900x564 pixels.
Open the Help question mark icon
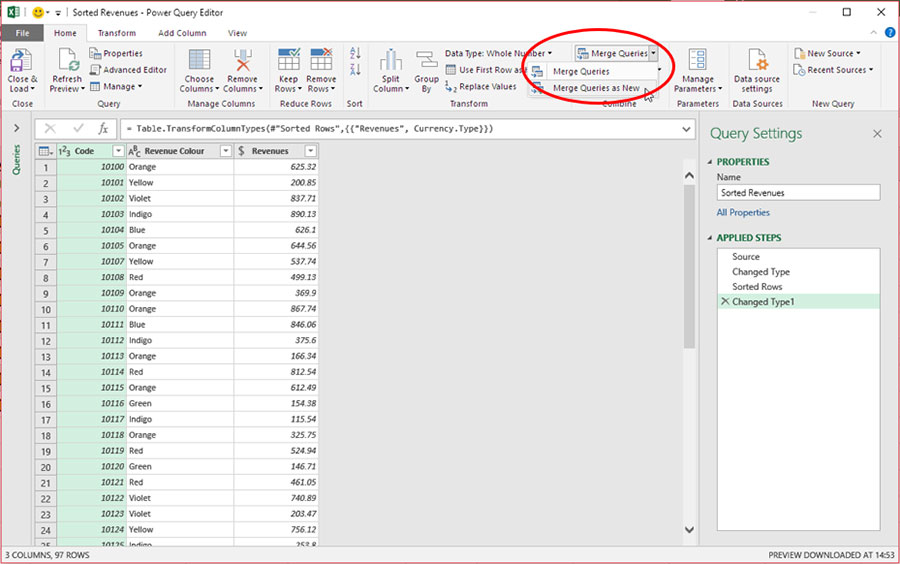(x=890, y=33)
